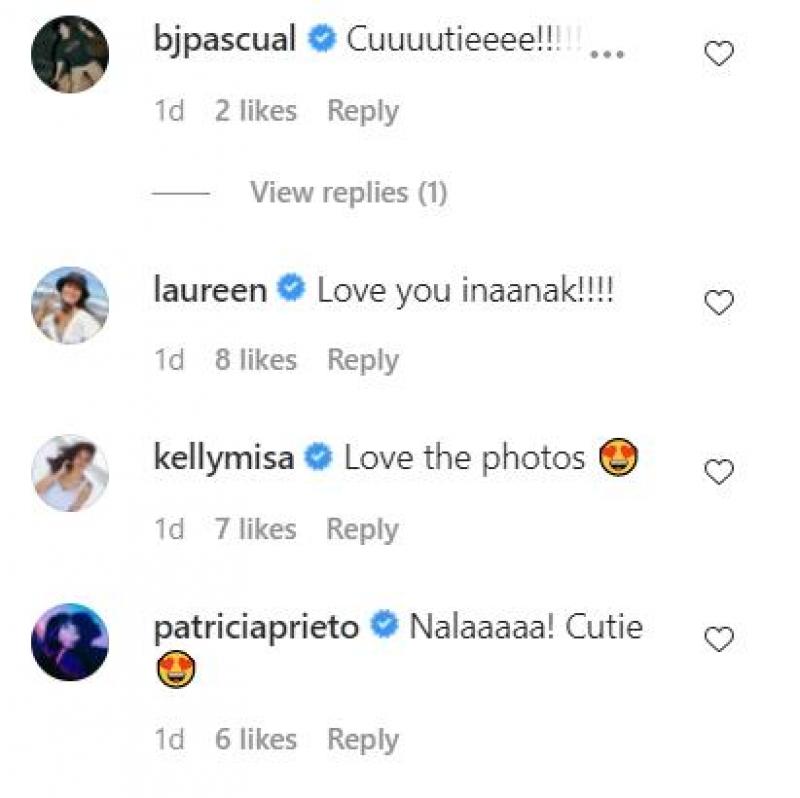Image resolution: width=800 pixels, height=798 pixels.
Task: View who liked kellymisa's comment via 7 likes
Action: (x=255, y=528)
